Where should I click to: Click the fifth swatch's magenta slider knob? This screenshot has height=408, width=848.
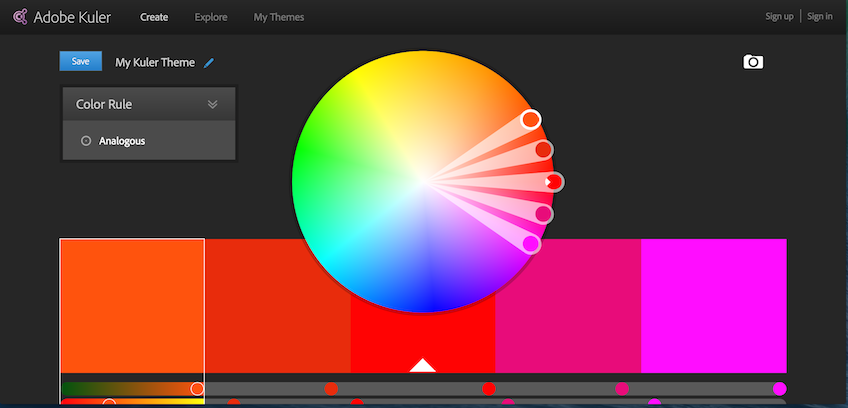coord(779,389)
